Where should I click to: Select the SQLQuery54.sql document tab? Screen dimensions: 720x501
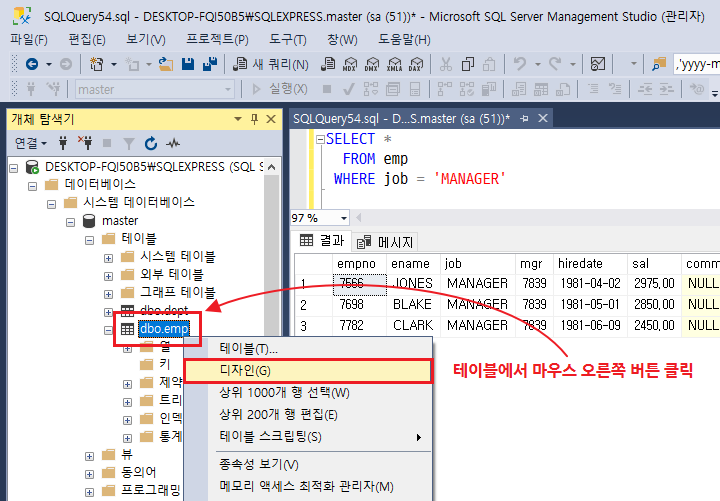[401, 119]
